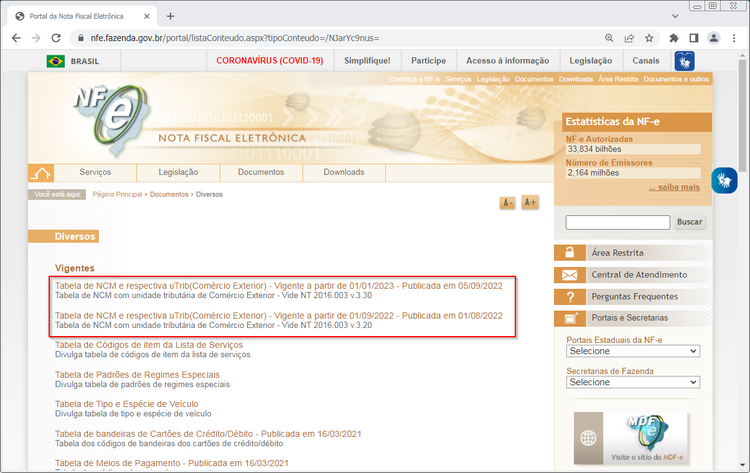Open Tabela de Códigos de item da Lista de Serviços
750x473 pixels.
click(x=149, y=345)
